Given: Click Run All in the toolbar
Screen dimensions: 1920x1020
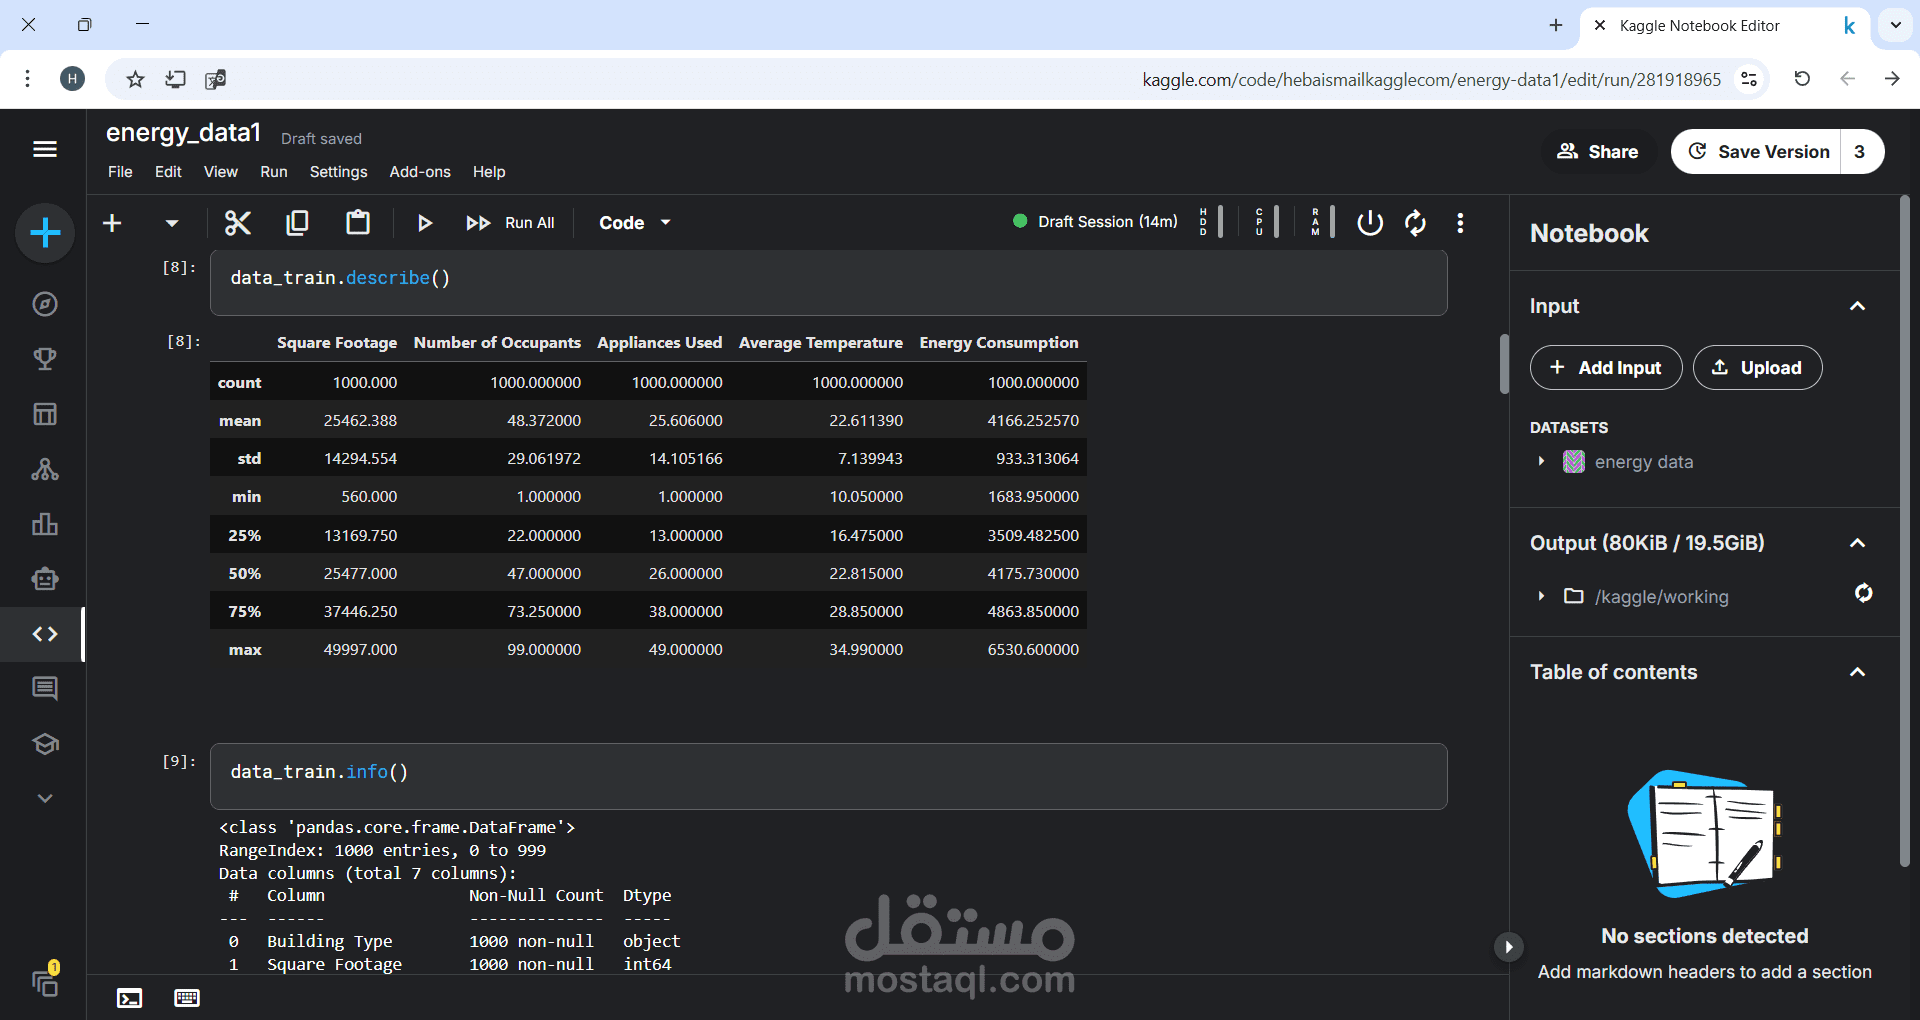Looking at the screenshot, I should (510, 223).
